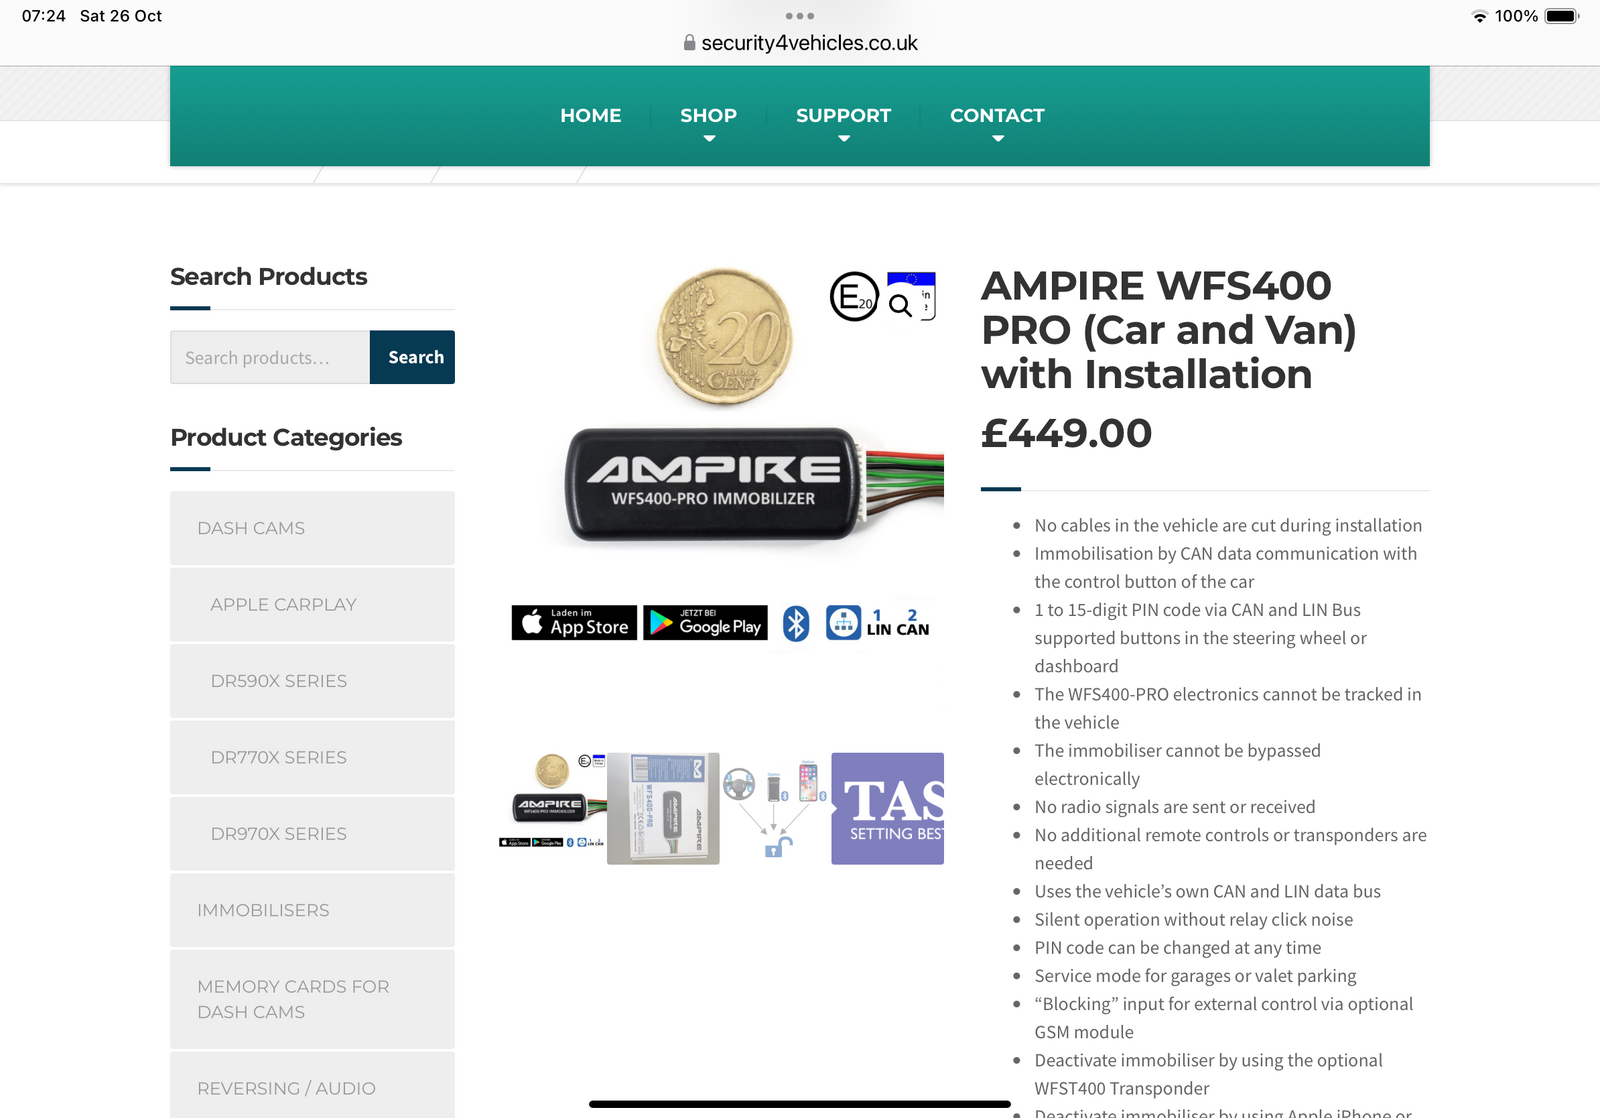This screenshot has width=1600, height=1118.
Task: Click 'No cables in the vehicle are cut' bullet
Action: (1228, 525)
